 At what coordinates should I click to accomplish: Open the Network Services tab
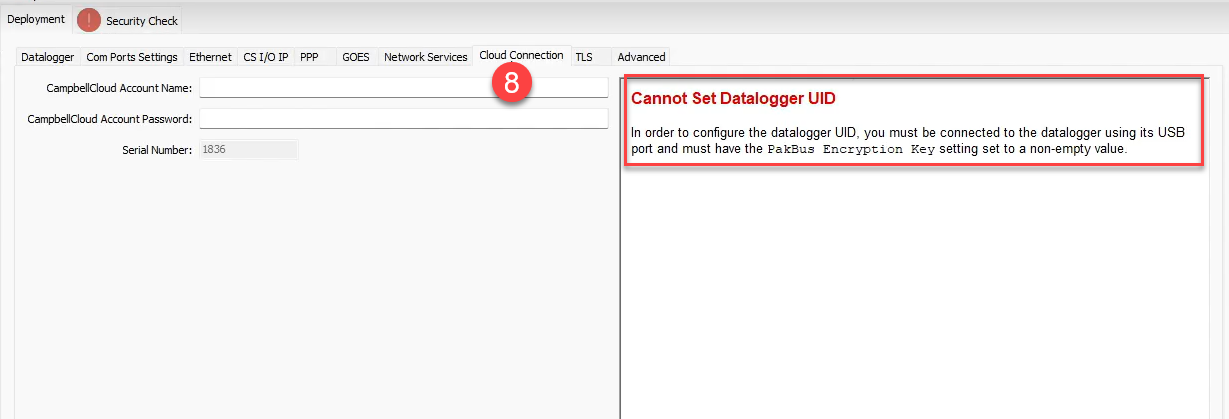pos(425,57)
